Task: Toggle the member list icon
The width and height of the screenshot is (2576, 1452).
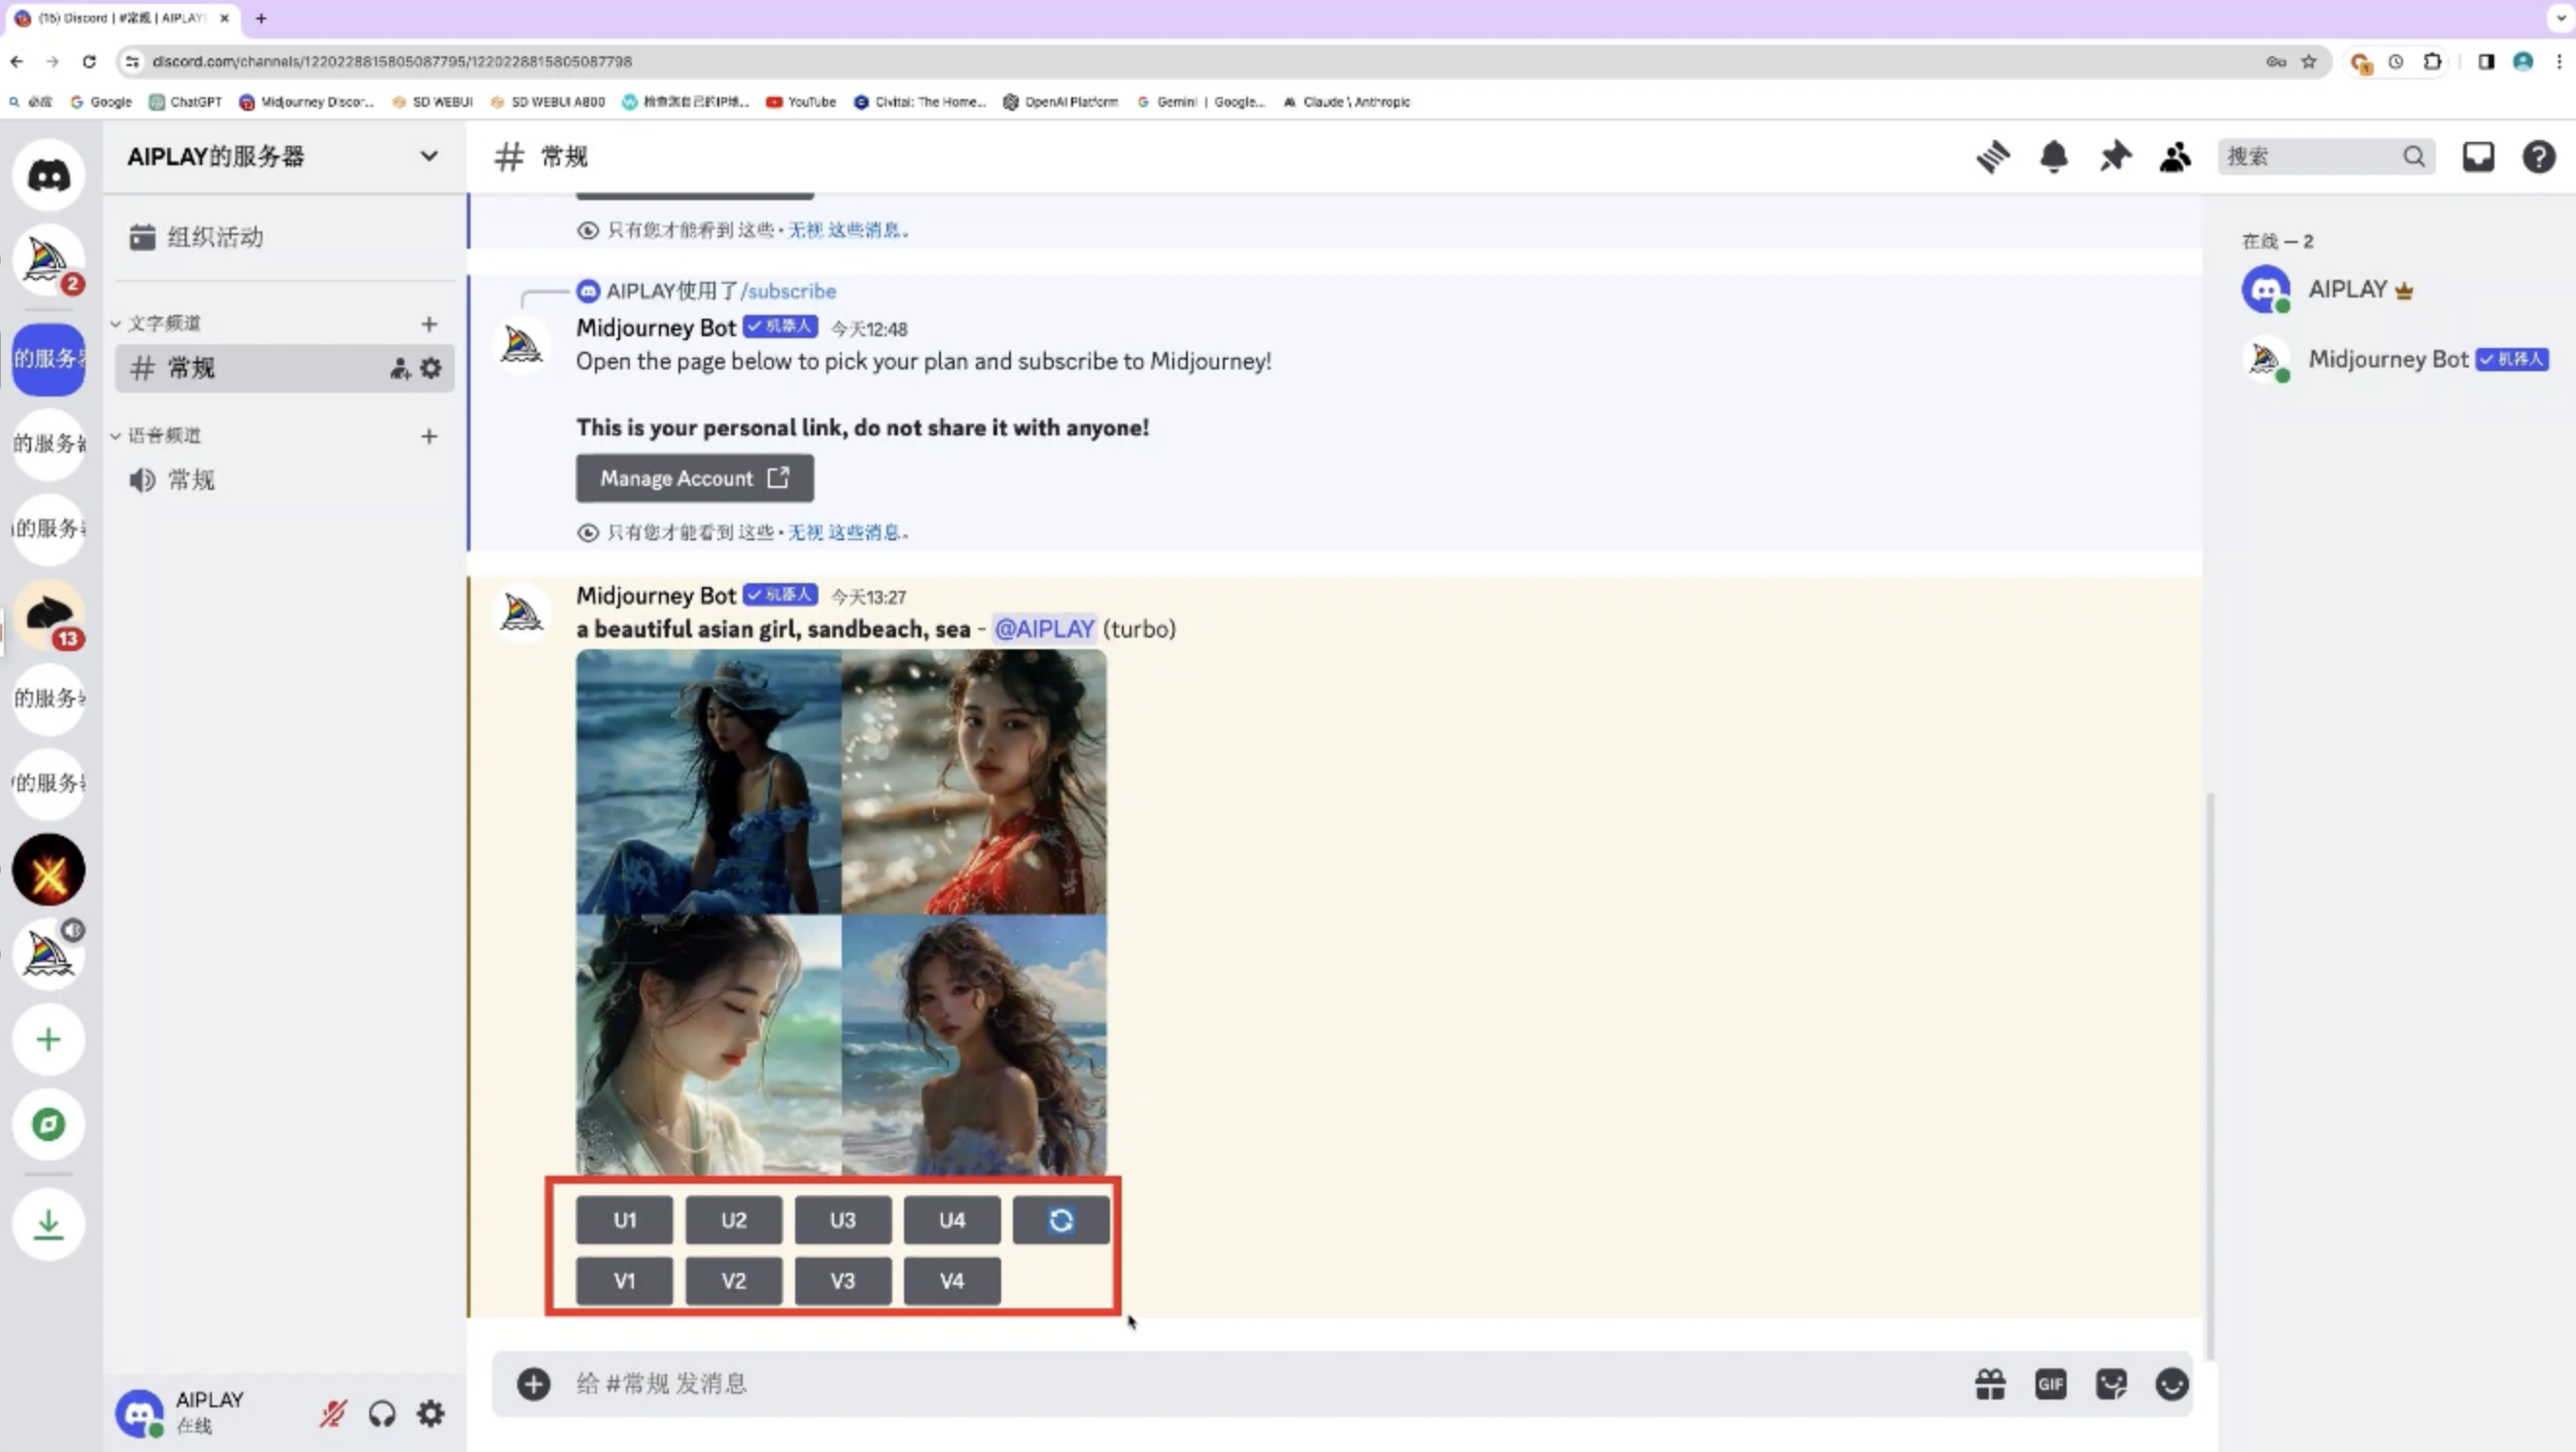Action: point(2175,157)
